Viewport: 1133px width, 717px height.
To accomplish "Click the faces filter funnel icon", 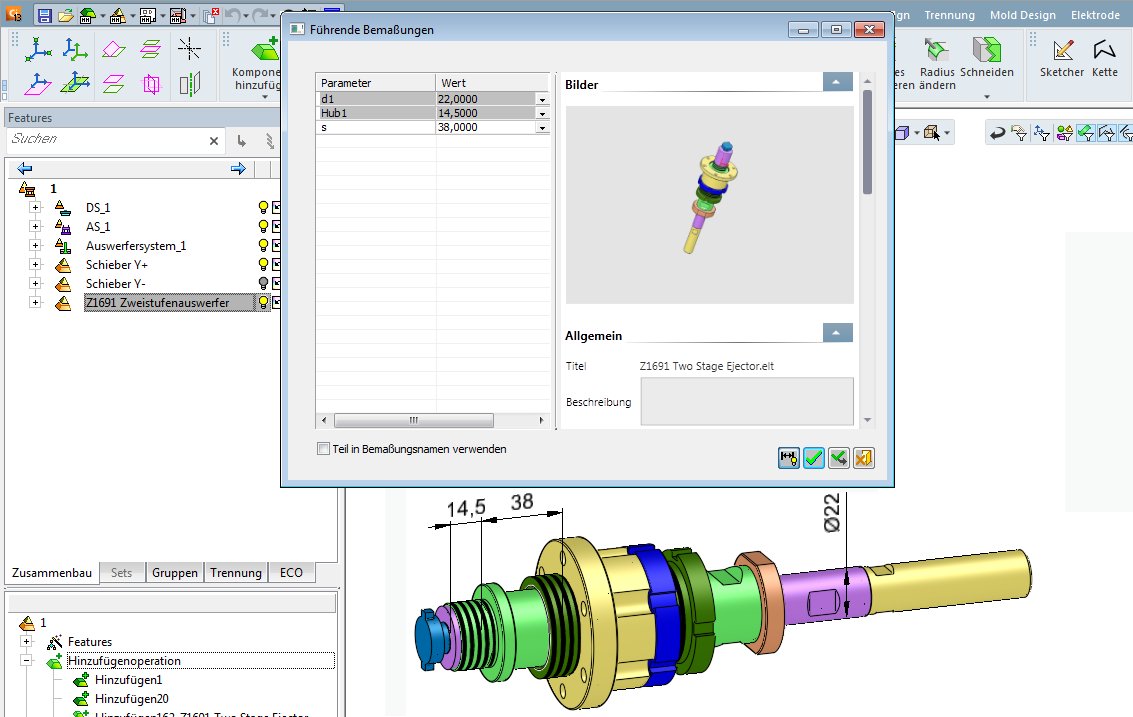I will coord(1019,133).
